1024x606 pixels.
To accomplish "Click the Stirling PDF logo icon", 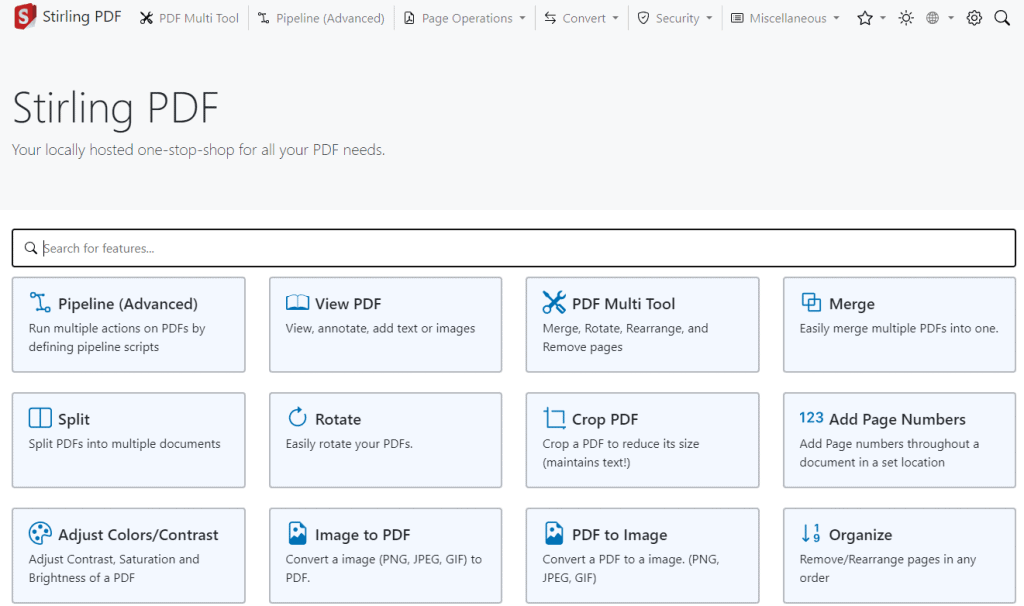I will click(24, 18).
